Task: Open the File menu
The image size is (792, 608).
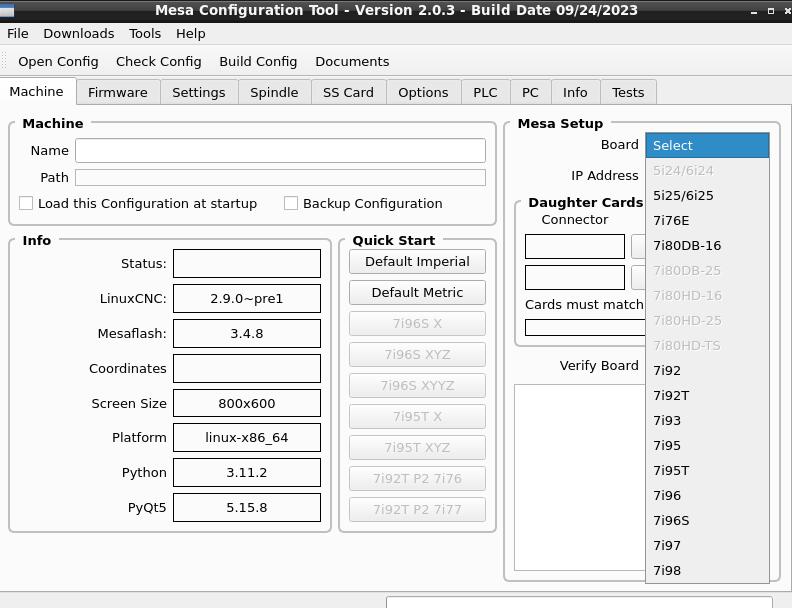Action: 18,34
